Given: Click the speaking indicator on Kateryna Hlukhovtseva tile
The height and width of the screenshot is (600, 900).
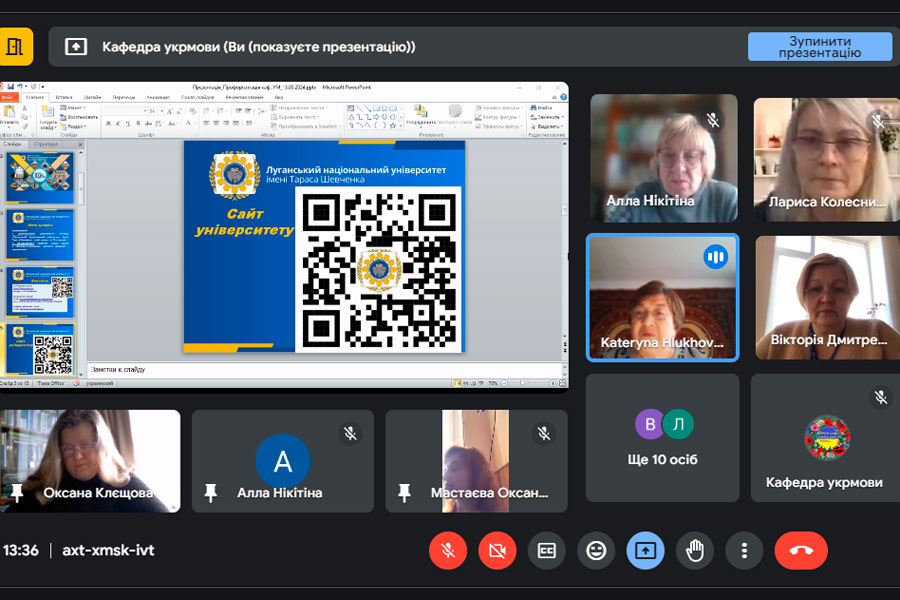Looking at the screenshot, I should pos(715,257).
